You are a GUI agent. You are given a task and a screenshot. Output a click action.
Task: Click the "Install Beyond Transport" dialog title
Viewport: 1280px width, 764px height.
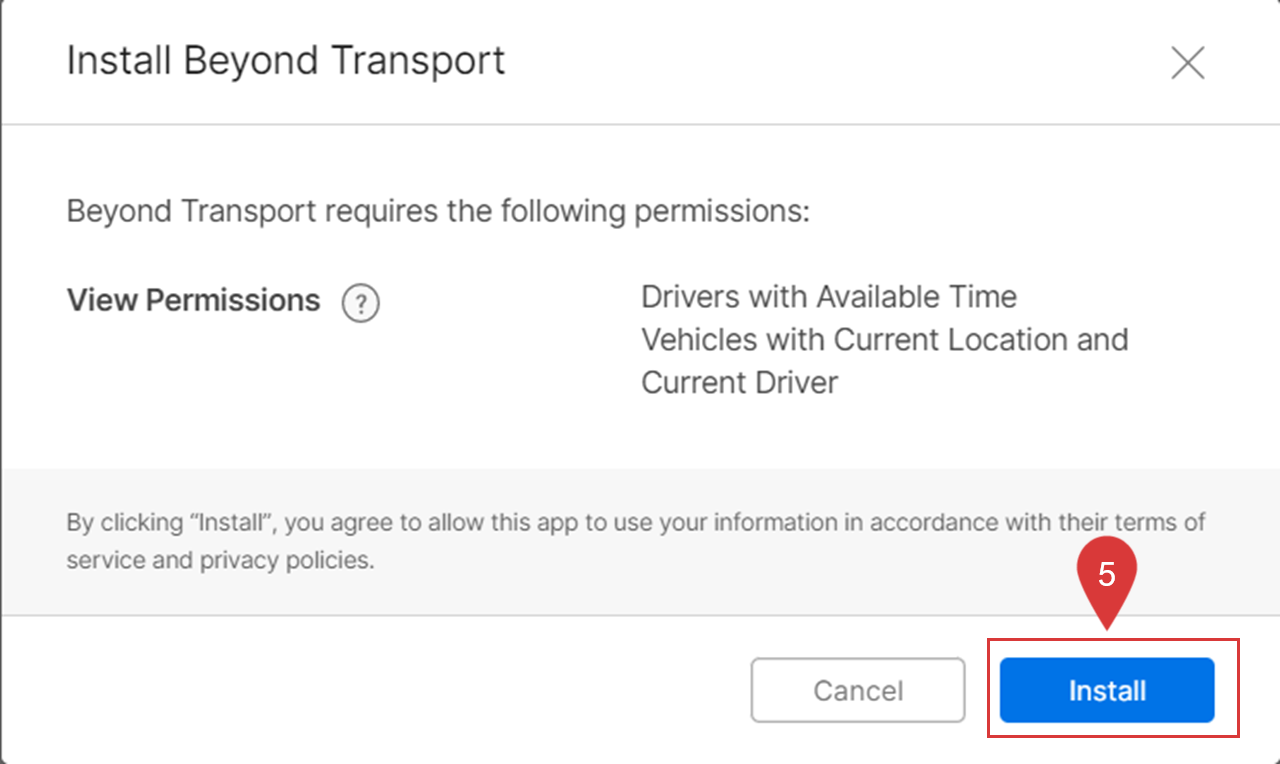(285, 61)
